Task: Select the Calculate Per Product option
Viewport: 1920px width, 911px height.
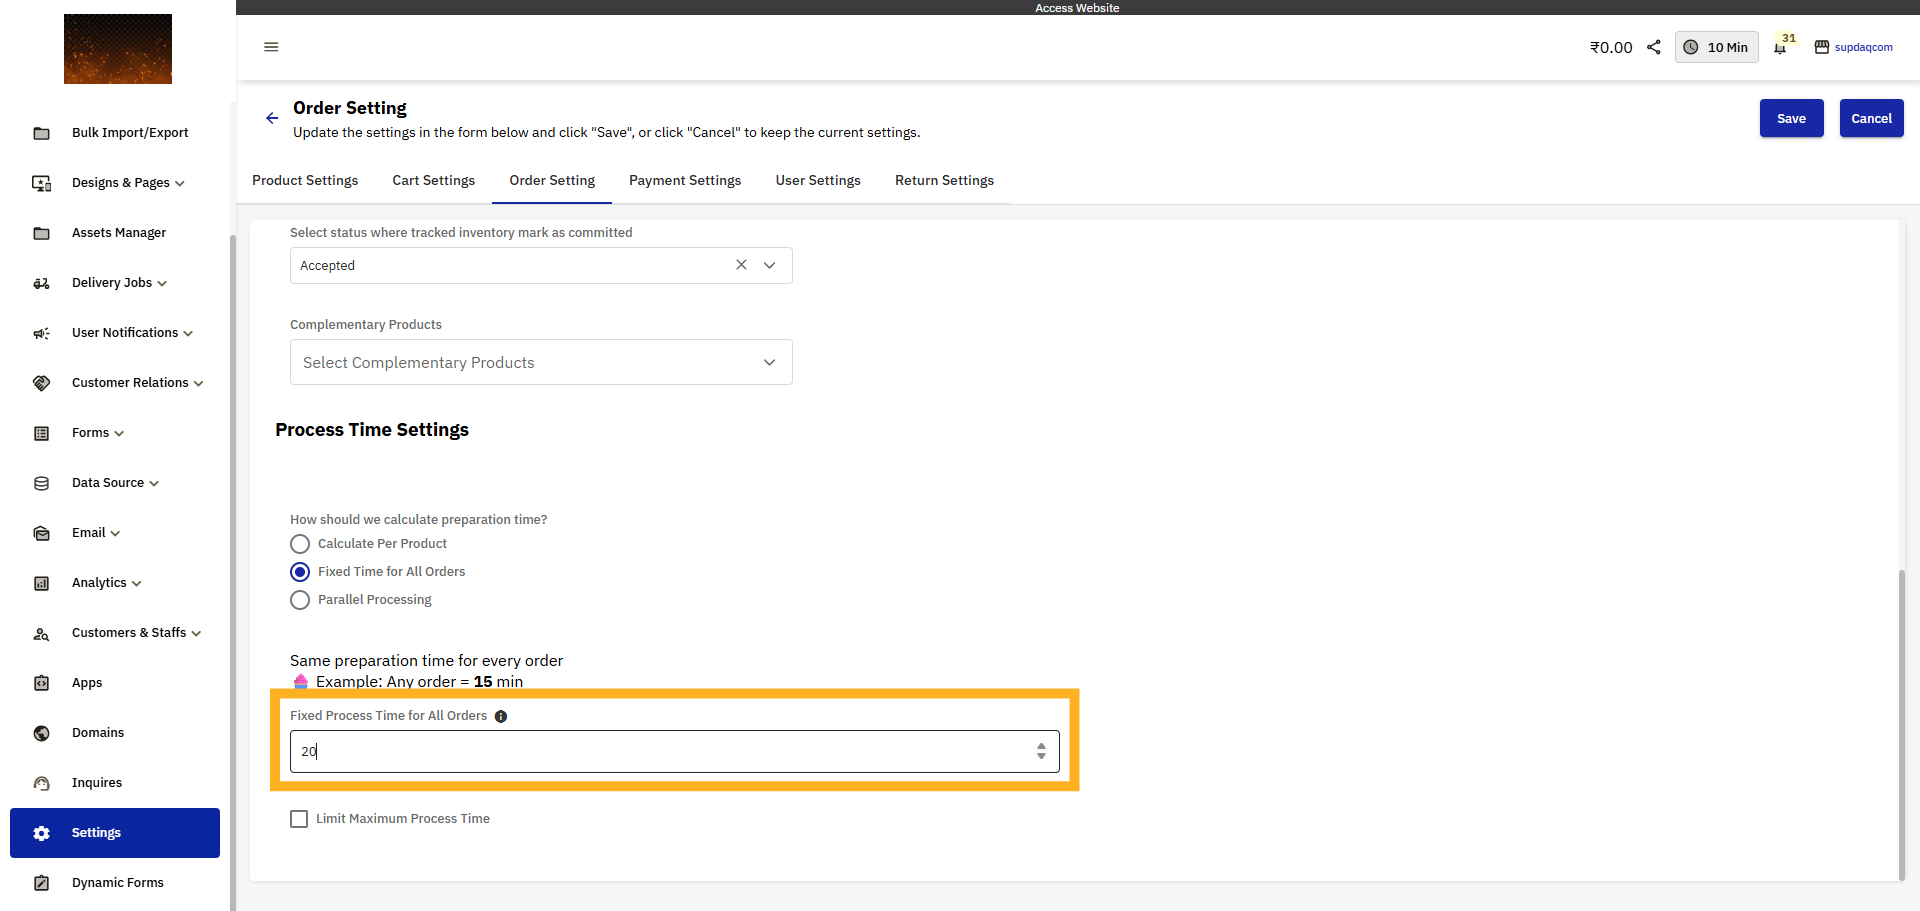Action: (300, 544)
